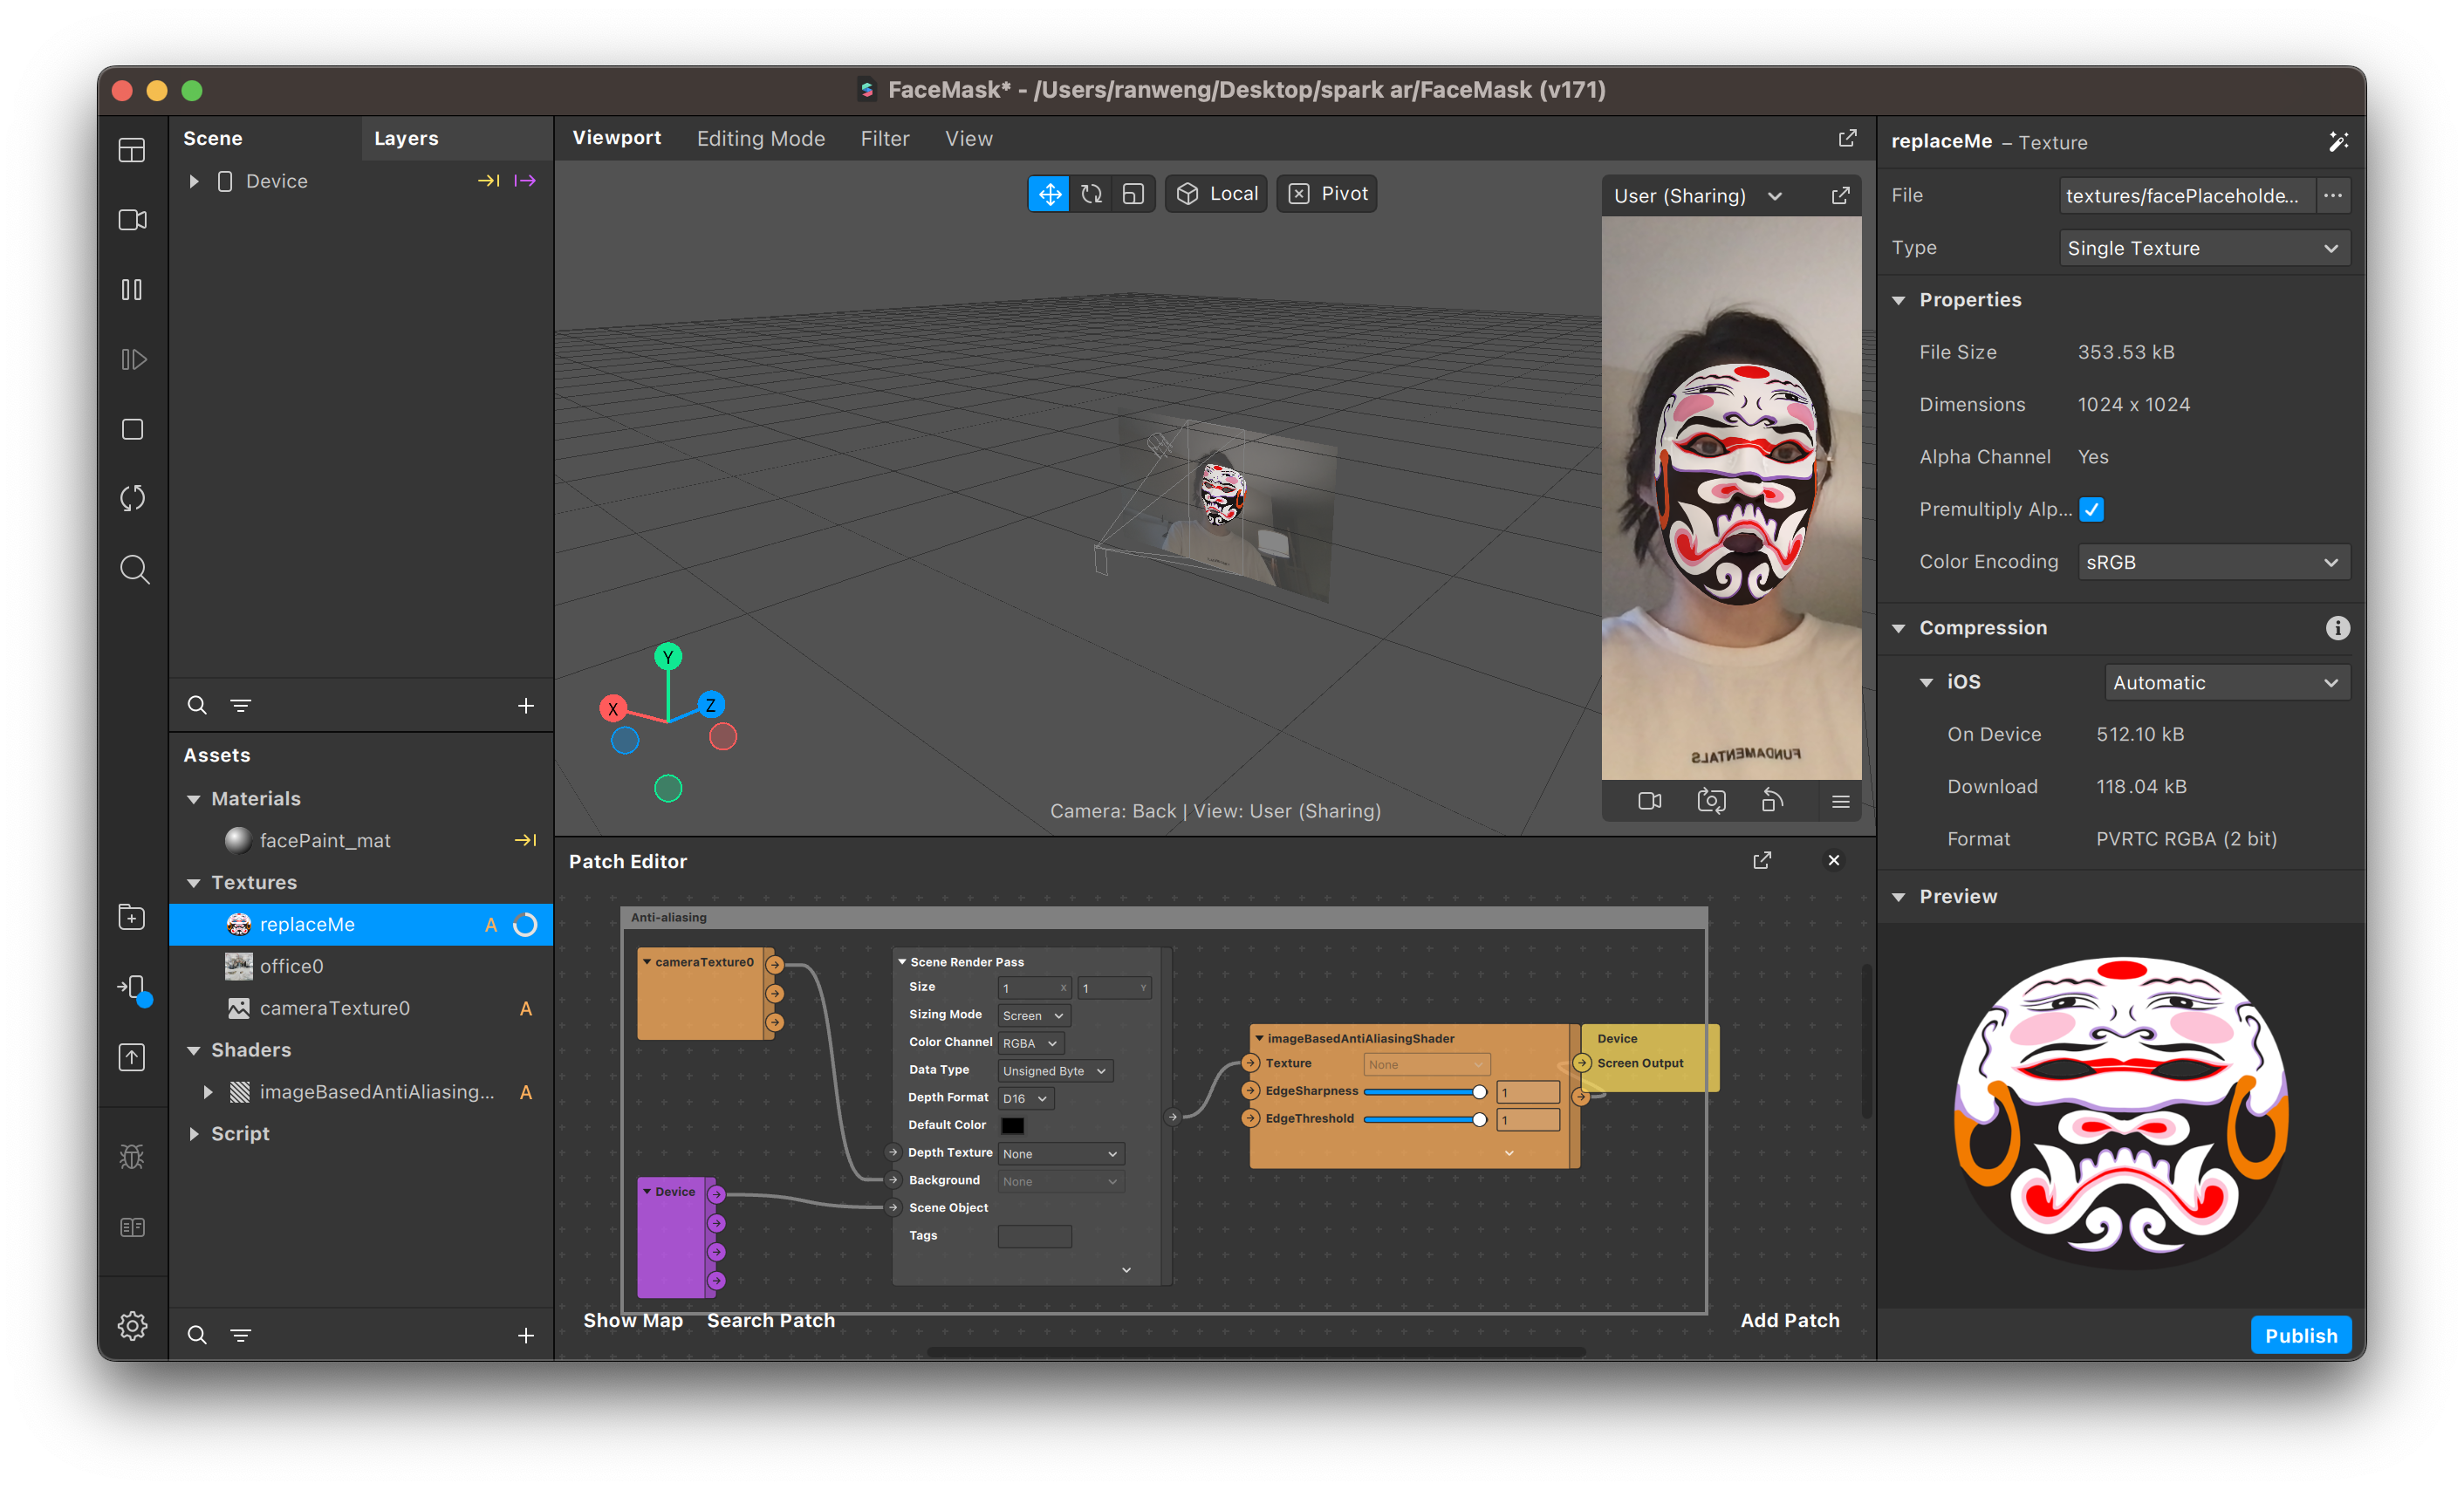Uncheck the Premultiply Alpha checkbox
2464x1490 pixels.
[2091, 509]
